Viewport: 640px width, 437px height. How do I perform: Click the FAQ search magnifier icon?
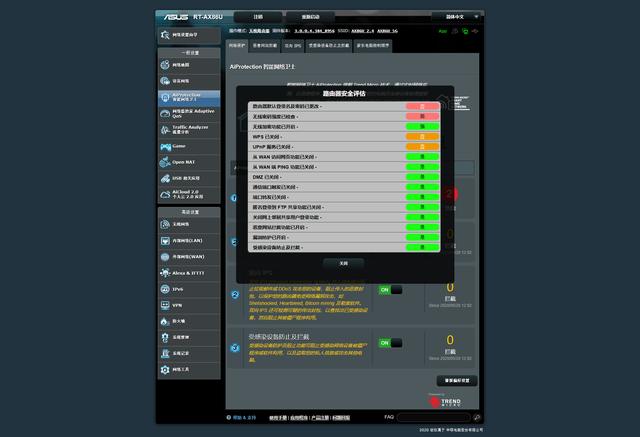tap(477, 417)
